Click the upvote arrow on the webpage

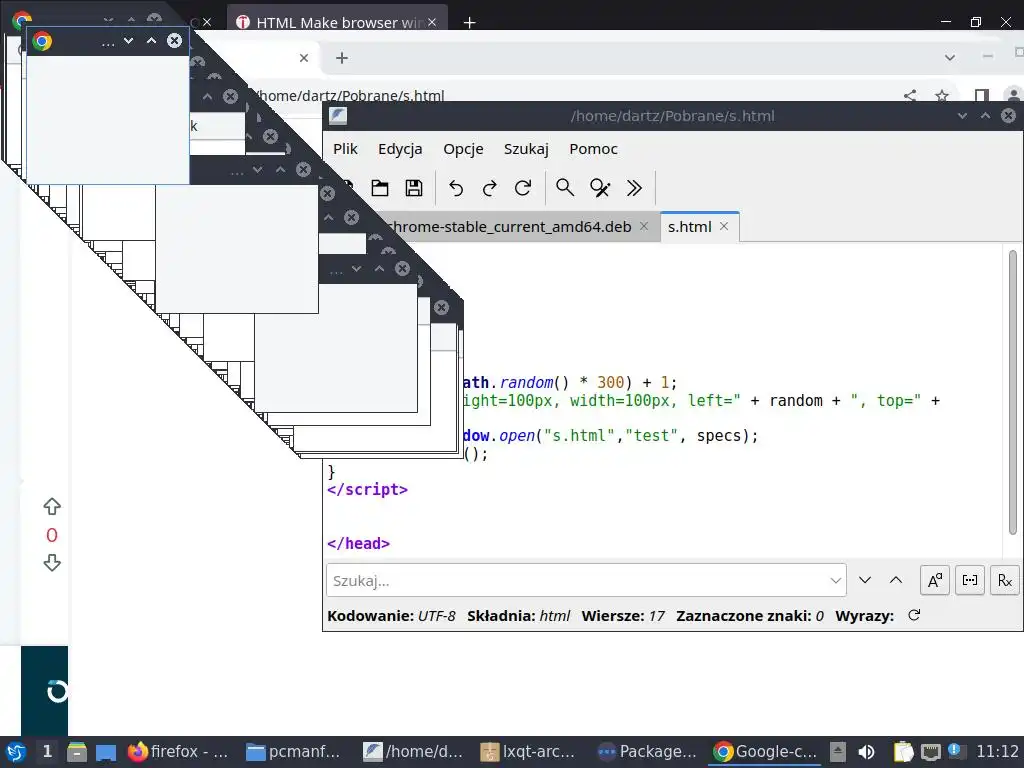pyautogui.click(x=52, y=507)
